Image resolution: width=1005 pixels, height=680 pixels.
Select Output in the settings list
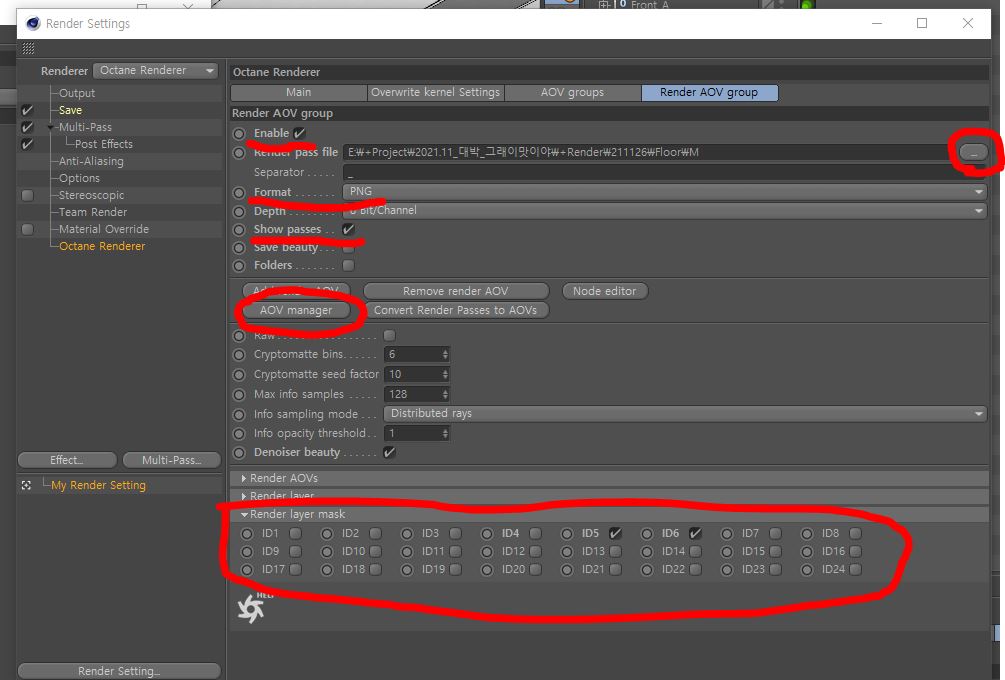77,93
